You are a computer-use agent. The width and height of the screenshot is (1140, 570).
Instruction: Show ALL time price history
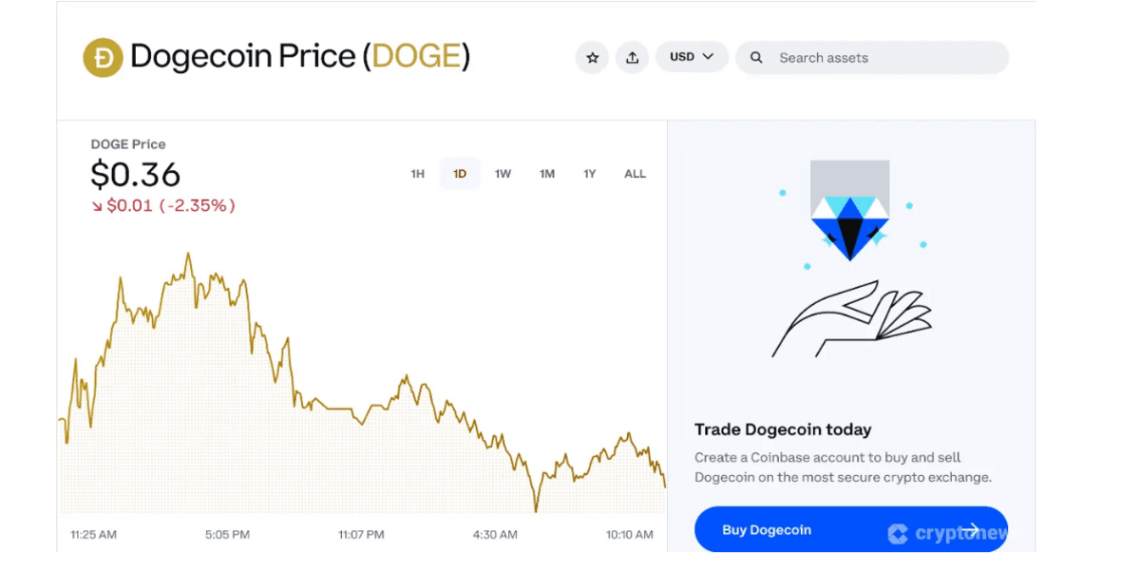pyautogui.click(x=635, y=174)
